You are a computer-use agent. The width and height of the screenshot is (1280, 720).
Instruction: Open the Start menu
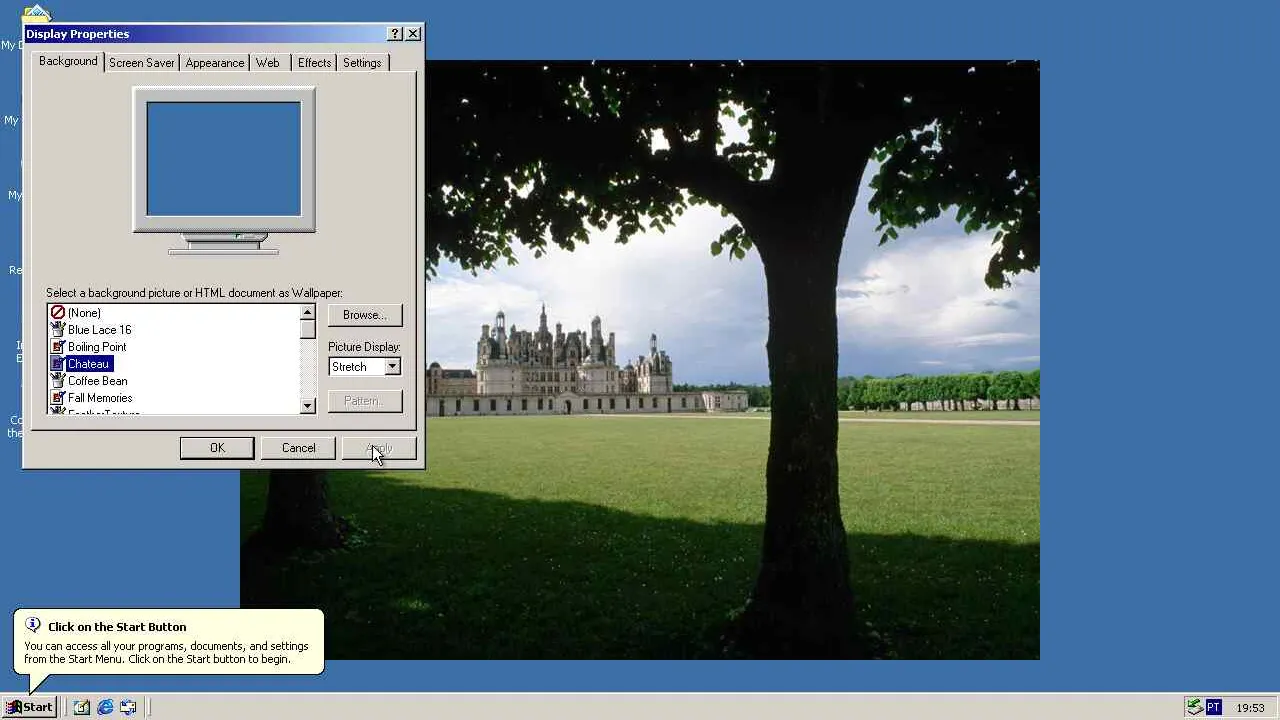pos(29,707)
